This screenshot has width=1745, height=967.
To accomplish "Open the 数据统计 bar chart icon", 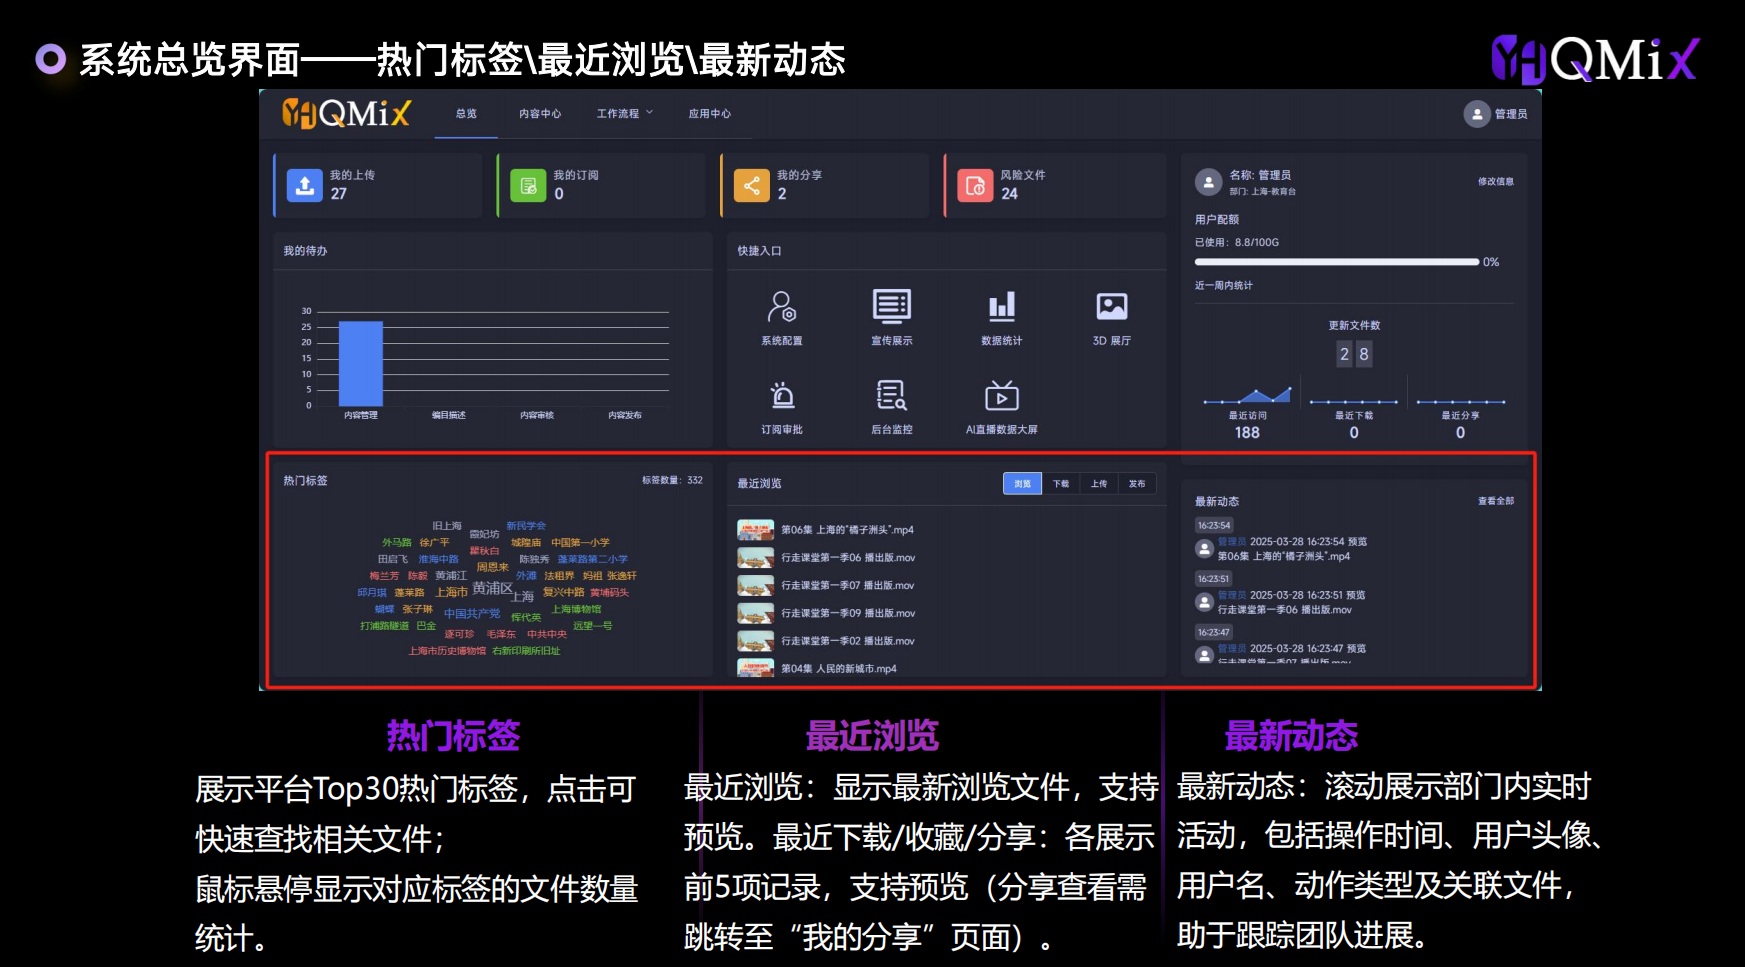I will (x=1002, y=306).
